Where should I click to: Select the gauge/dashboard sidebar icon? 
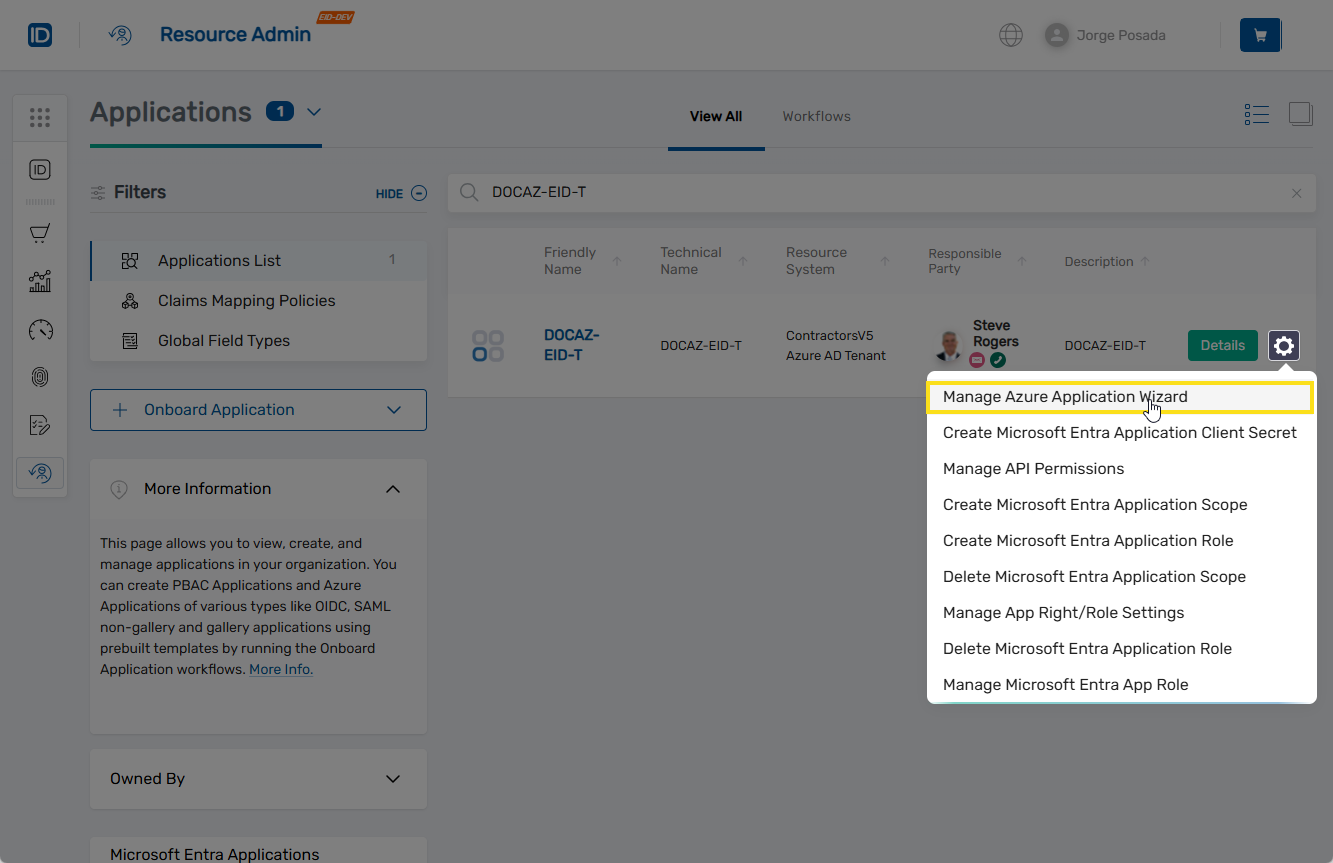point(40,329)
